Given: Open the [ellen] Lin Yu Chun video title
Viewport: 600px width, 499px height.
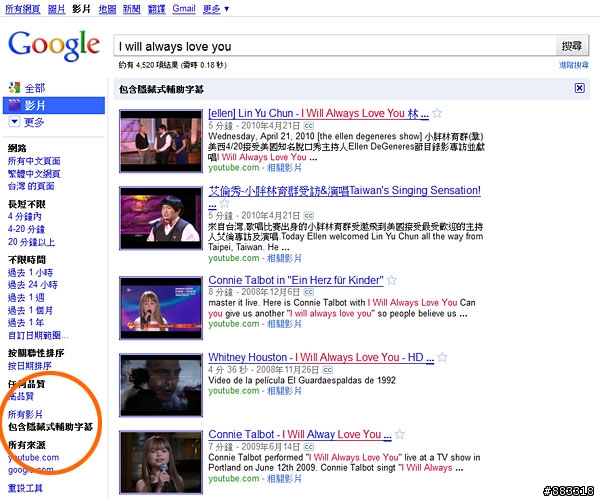Looking at the screenshot, I should point(318,113).
